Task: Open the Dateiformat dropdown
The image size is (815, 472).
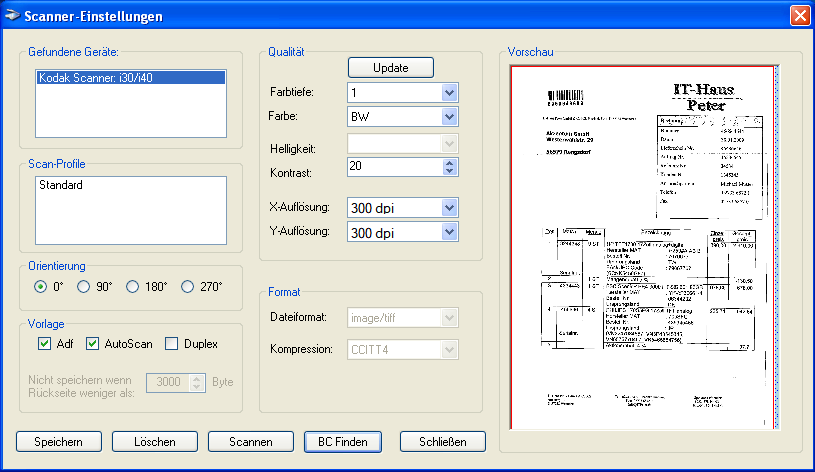Action: [x=449, y=317]
